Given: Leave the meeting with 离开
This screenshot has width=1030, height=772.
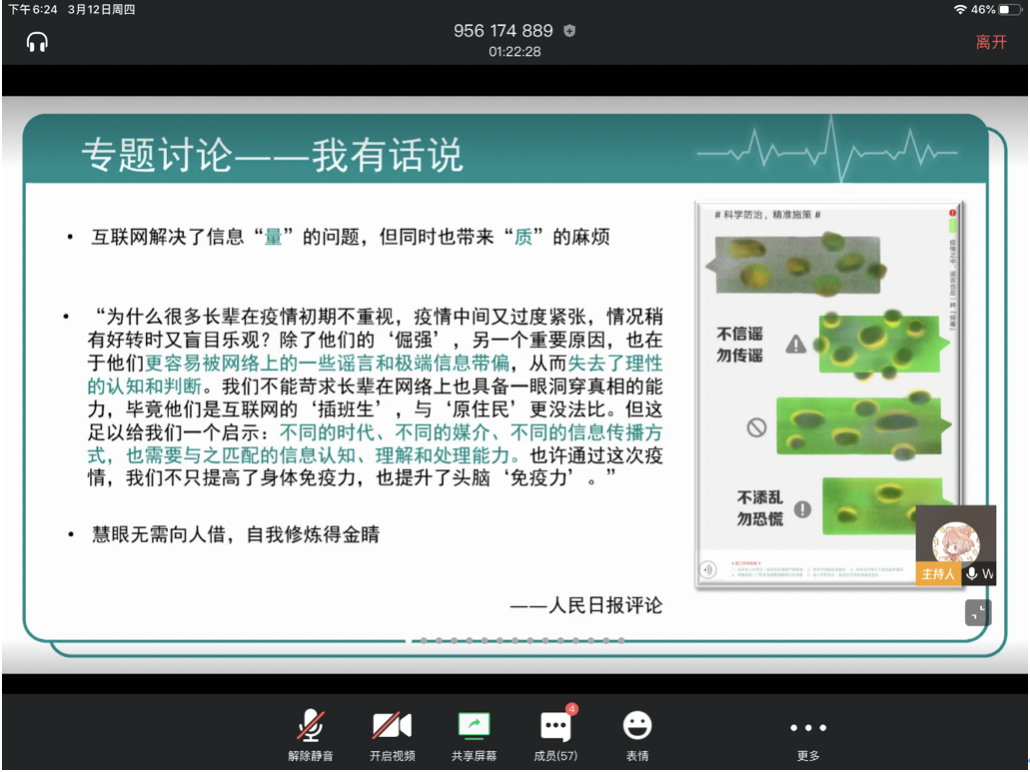Looking at the screenshot, I should 991,42.
